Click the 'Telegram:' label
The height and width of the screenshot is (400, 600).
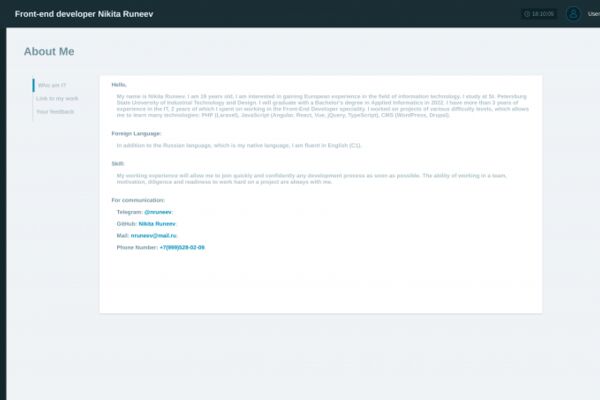(x=130, y=212)
